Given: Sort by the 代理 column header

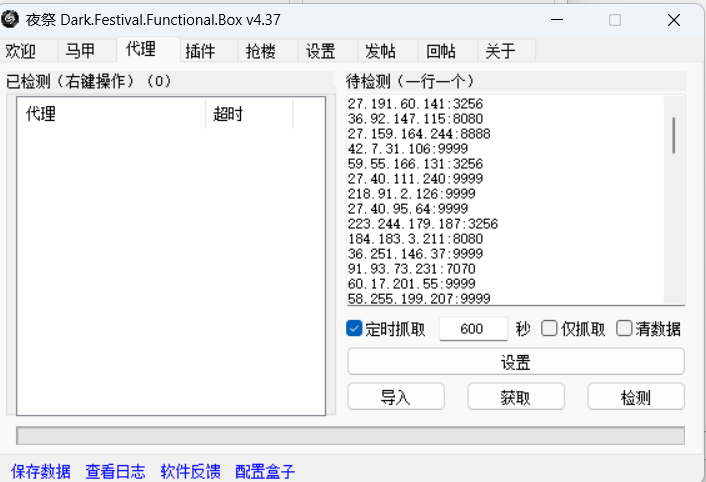Looking at the screenshot, I should point(111,113).
